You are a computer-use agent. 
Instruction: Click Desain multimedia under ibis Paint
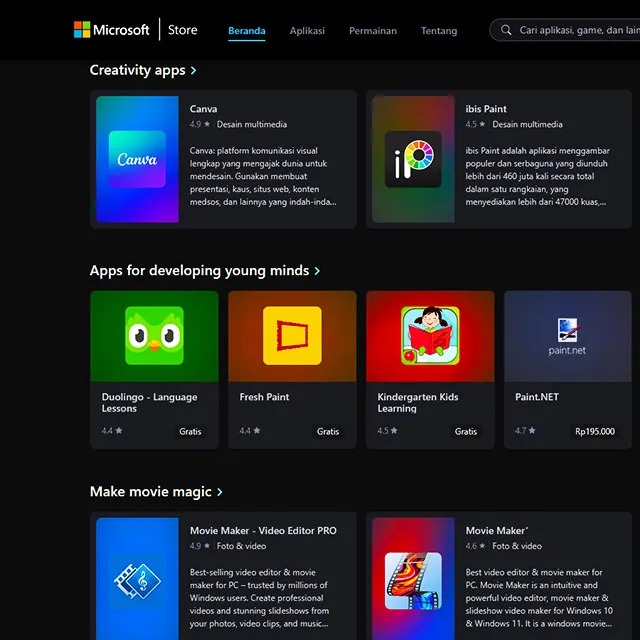[527, 124]
